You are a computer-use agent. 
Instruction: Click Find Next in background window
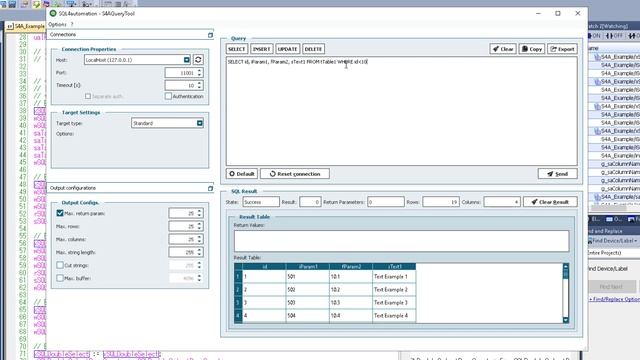pyautogui.click(x=611, y=287)
